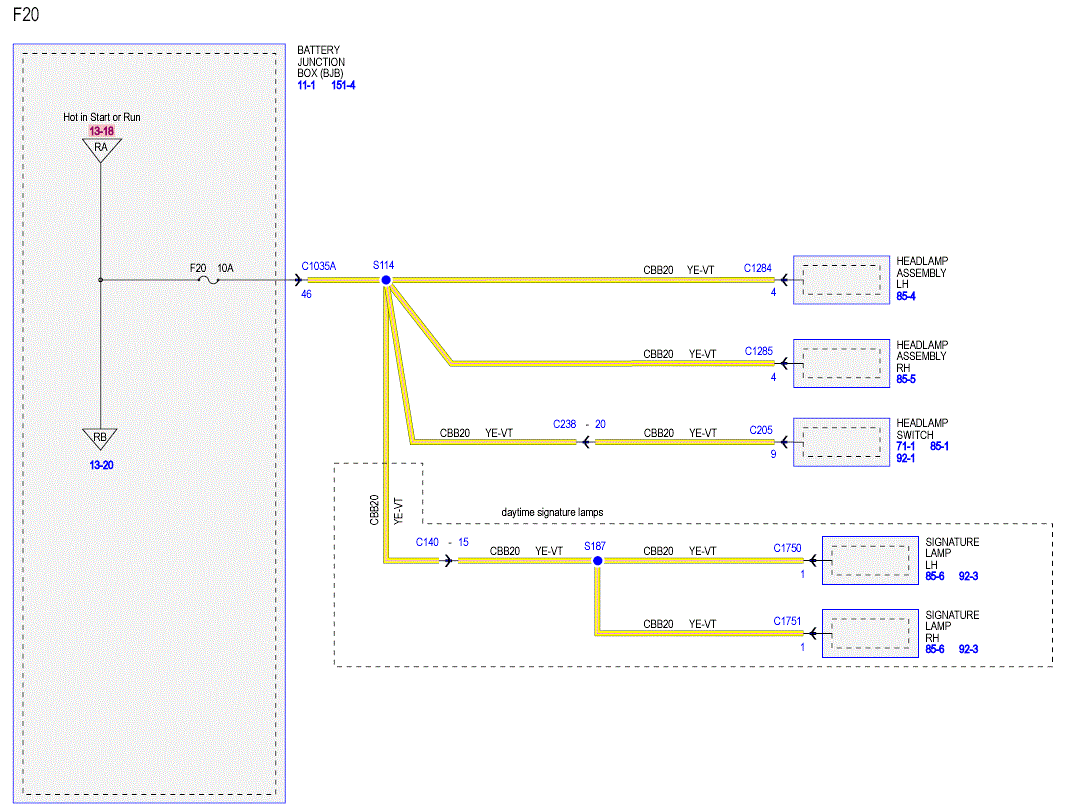Open the 85-6 link for Signature Lamp RH
The height and width of the screenshot is (809, 1065).
click(x=935, y=649)
